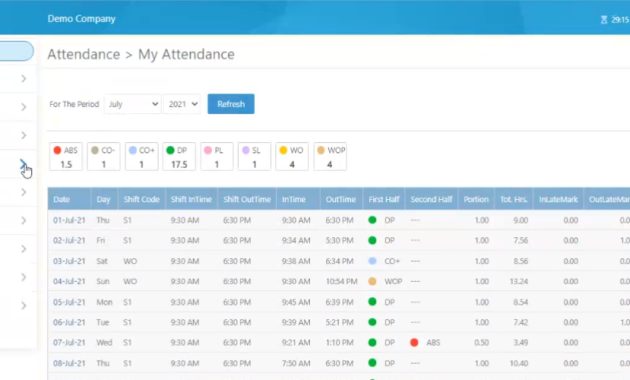The width and height of the screenshot is (630, 380).
Task: Click the 13.24 total hours cell
Action: [519, 281]
